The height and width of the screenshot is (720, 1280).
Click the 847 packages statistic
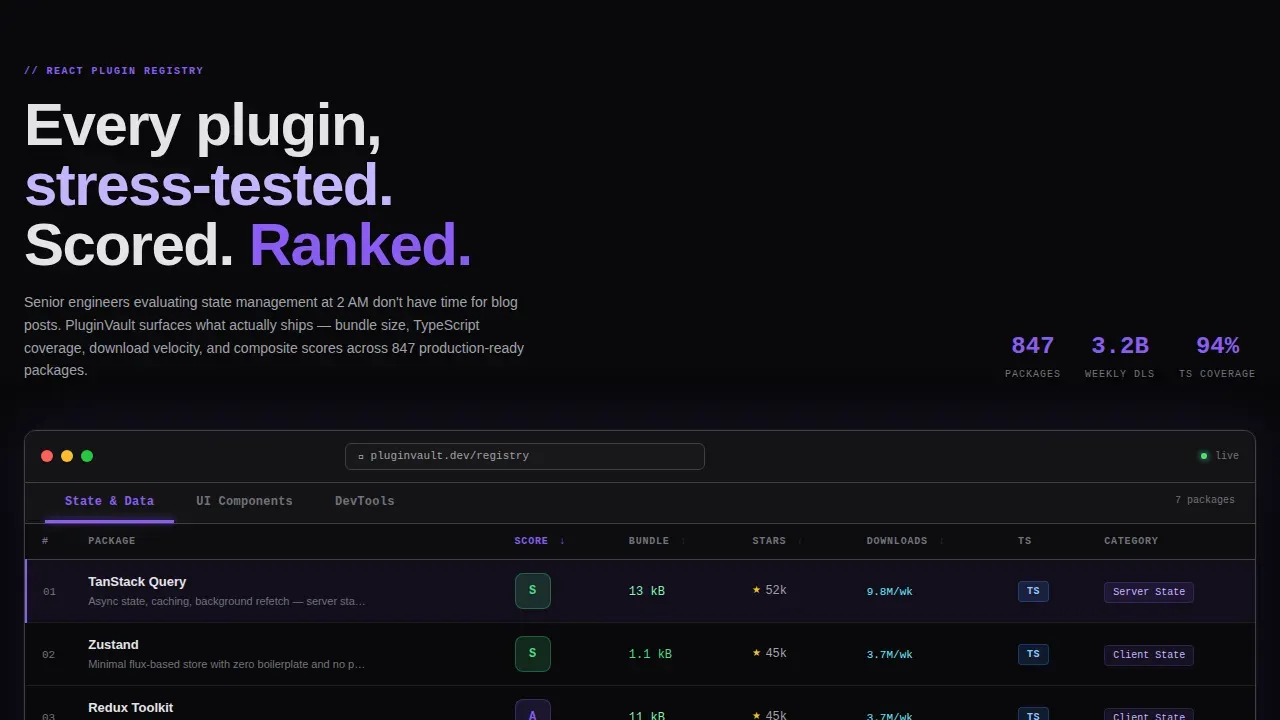coord(1033,357)
